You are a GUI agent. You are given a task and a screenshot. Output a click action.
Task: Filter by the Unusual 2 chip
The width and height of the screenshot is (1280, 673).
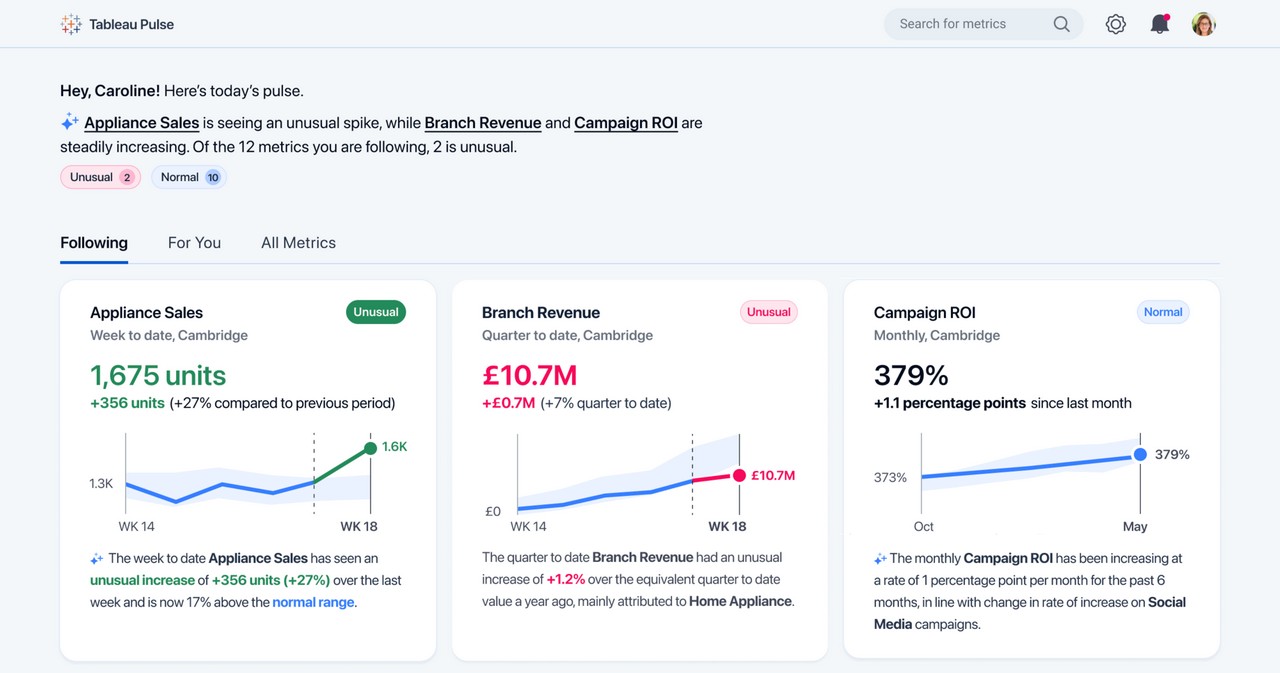click(100, 177)
